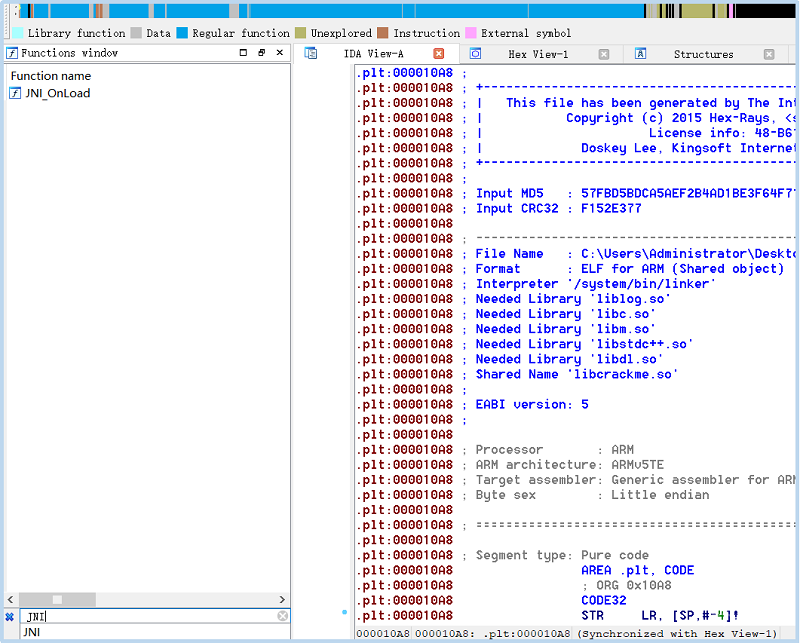Click the Unexplored legend swatch
Screen dimensions: 800x643
[x=301, y=33]
